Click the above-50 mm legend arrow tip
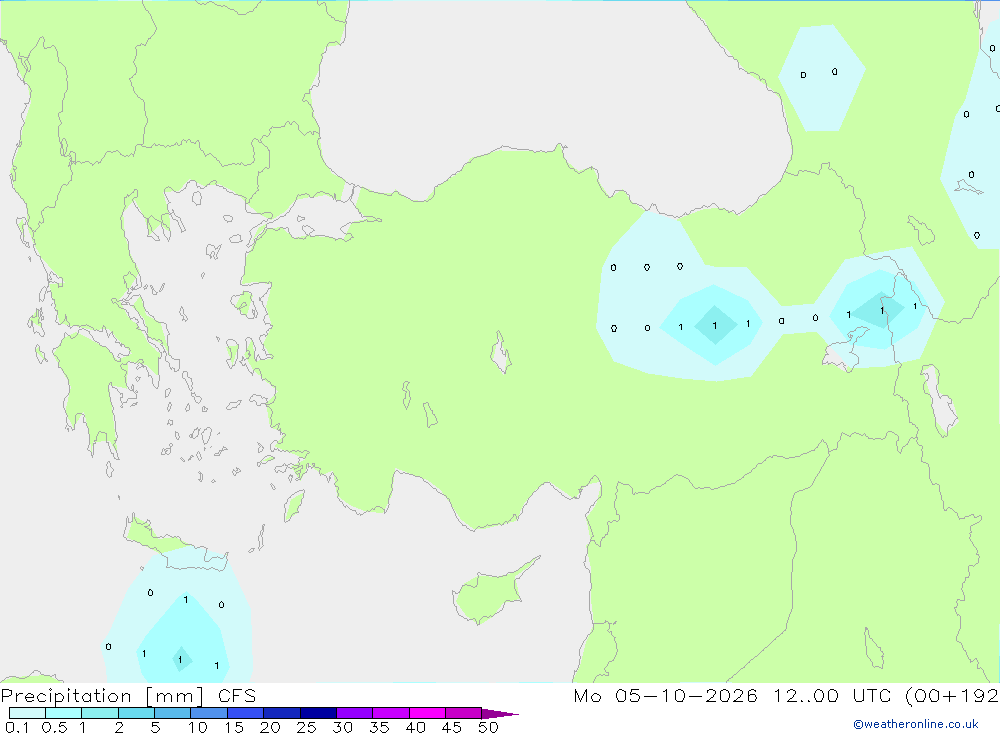 coord(500,713)
